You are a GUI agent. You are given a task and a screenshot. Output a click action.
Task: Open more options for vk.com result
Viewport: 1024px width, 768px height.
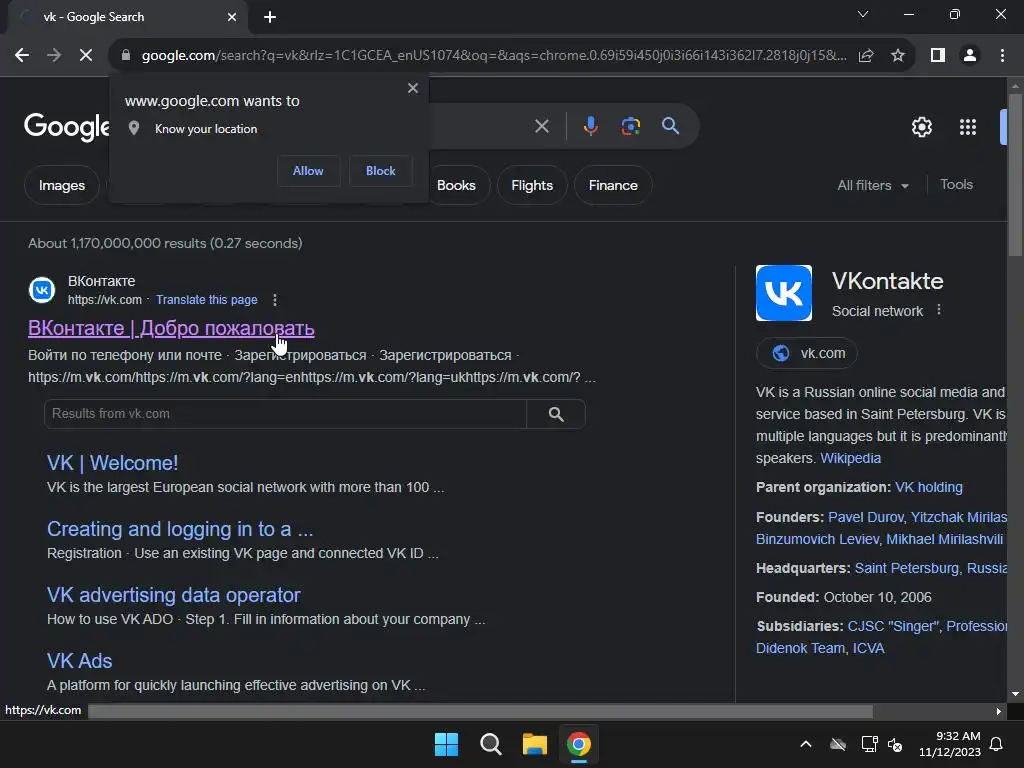point(274,300)
